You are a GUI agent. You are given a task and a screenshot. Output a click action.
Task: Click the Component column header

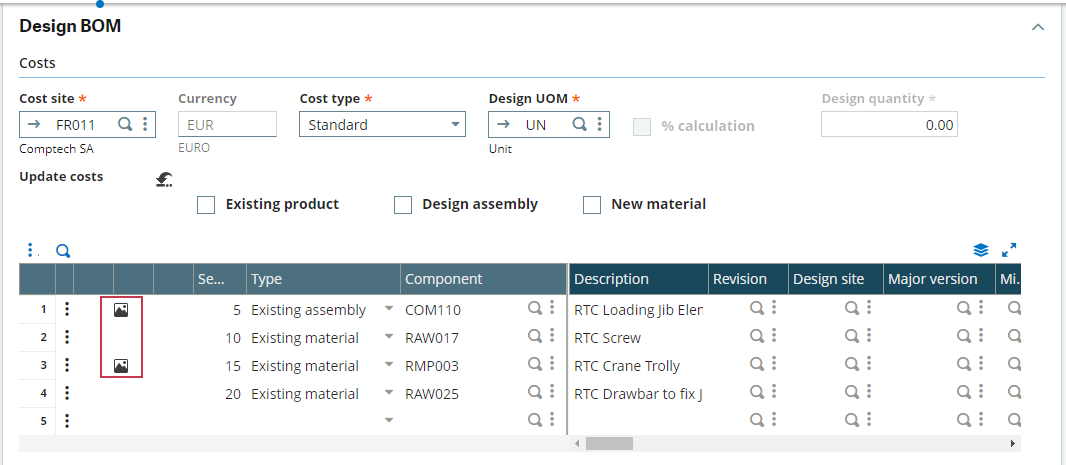(483, 279)
